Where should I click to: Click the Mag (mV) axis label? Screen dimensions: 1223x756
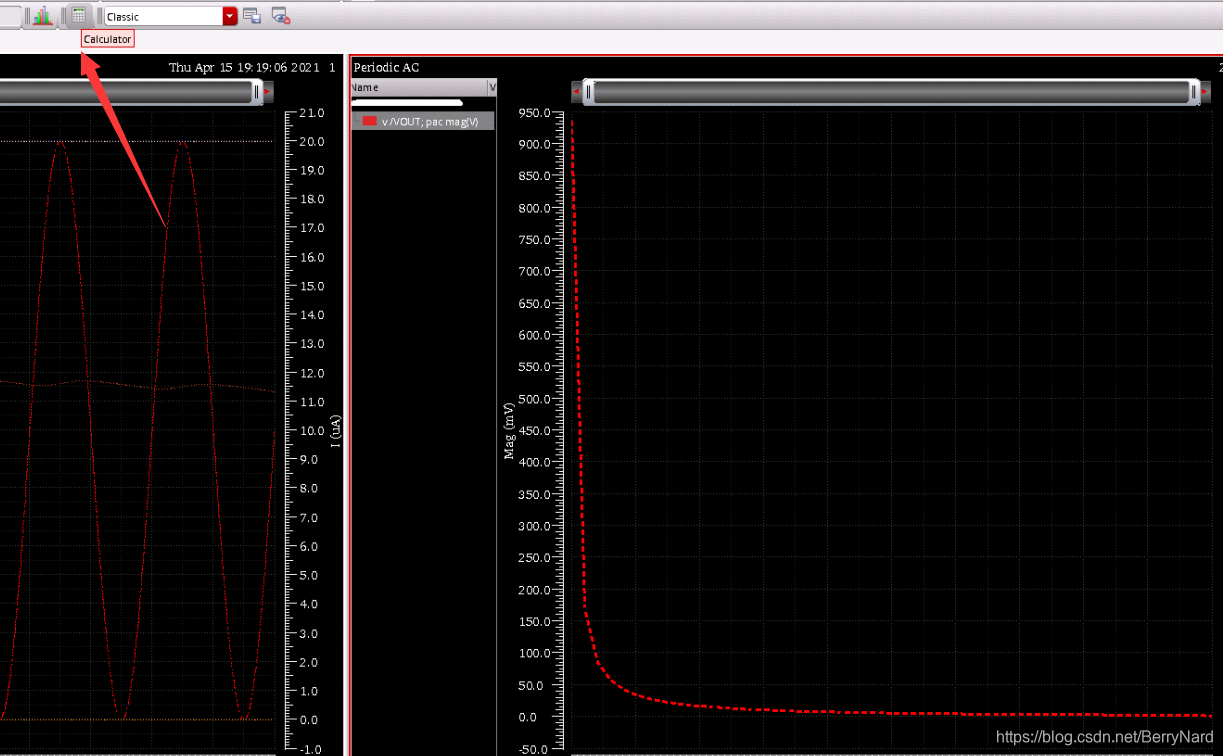(508, 430)
